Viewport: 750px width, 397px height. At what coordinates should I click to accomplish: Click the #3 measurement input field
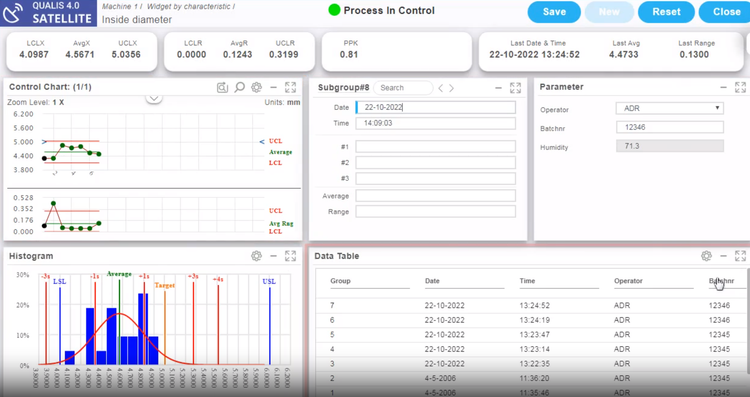coord(436,178)
